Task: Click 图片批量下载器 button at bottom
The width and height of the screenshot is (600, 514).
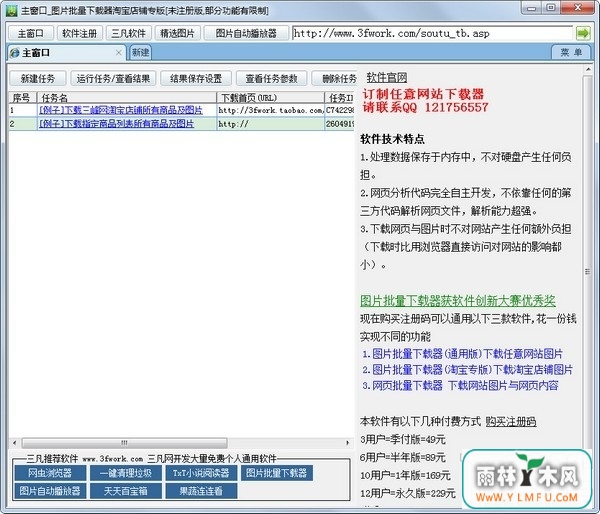Action: point(277,473)
